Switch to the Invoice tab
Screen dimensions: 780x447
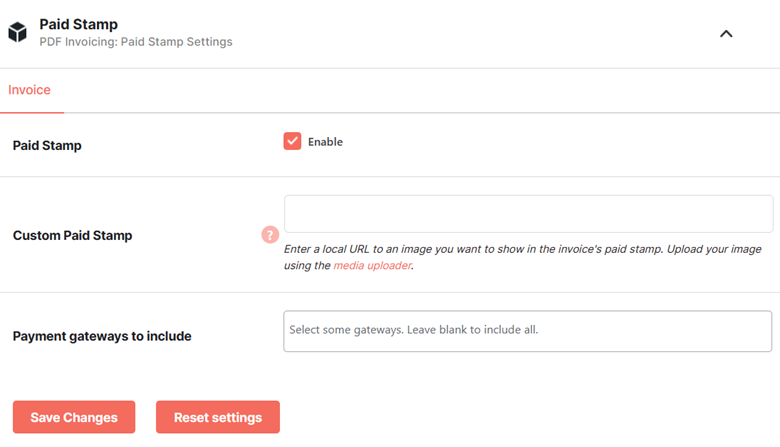pyautogui.click(x=29, y=90)
